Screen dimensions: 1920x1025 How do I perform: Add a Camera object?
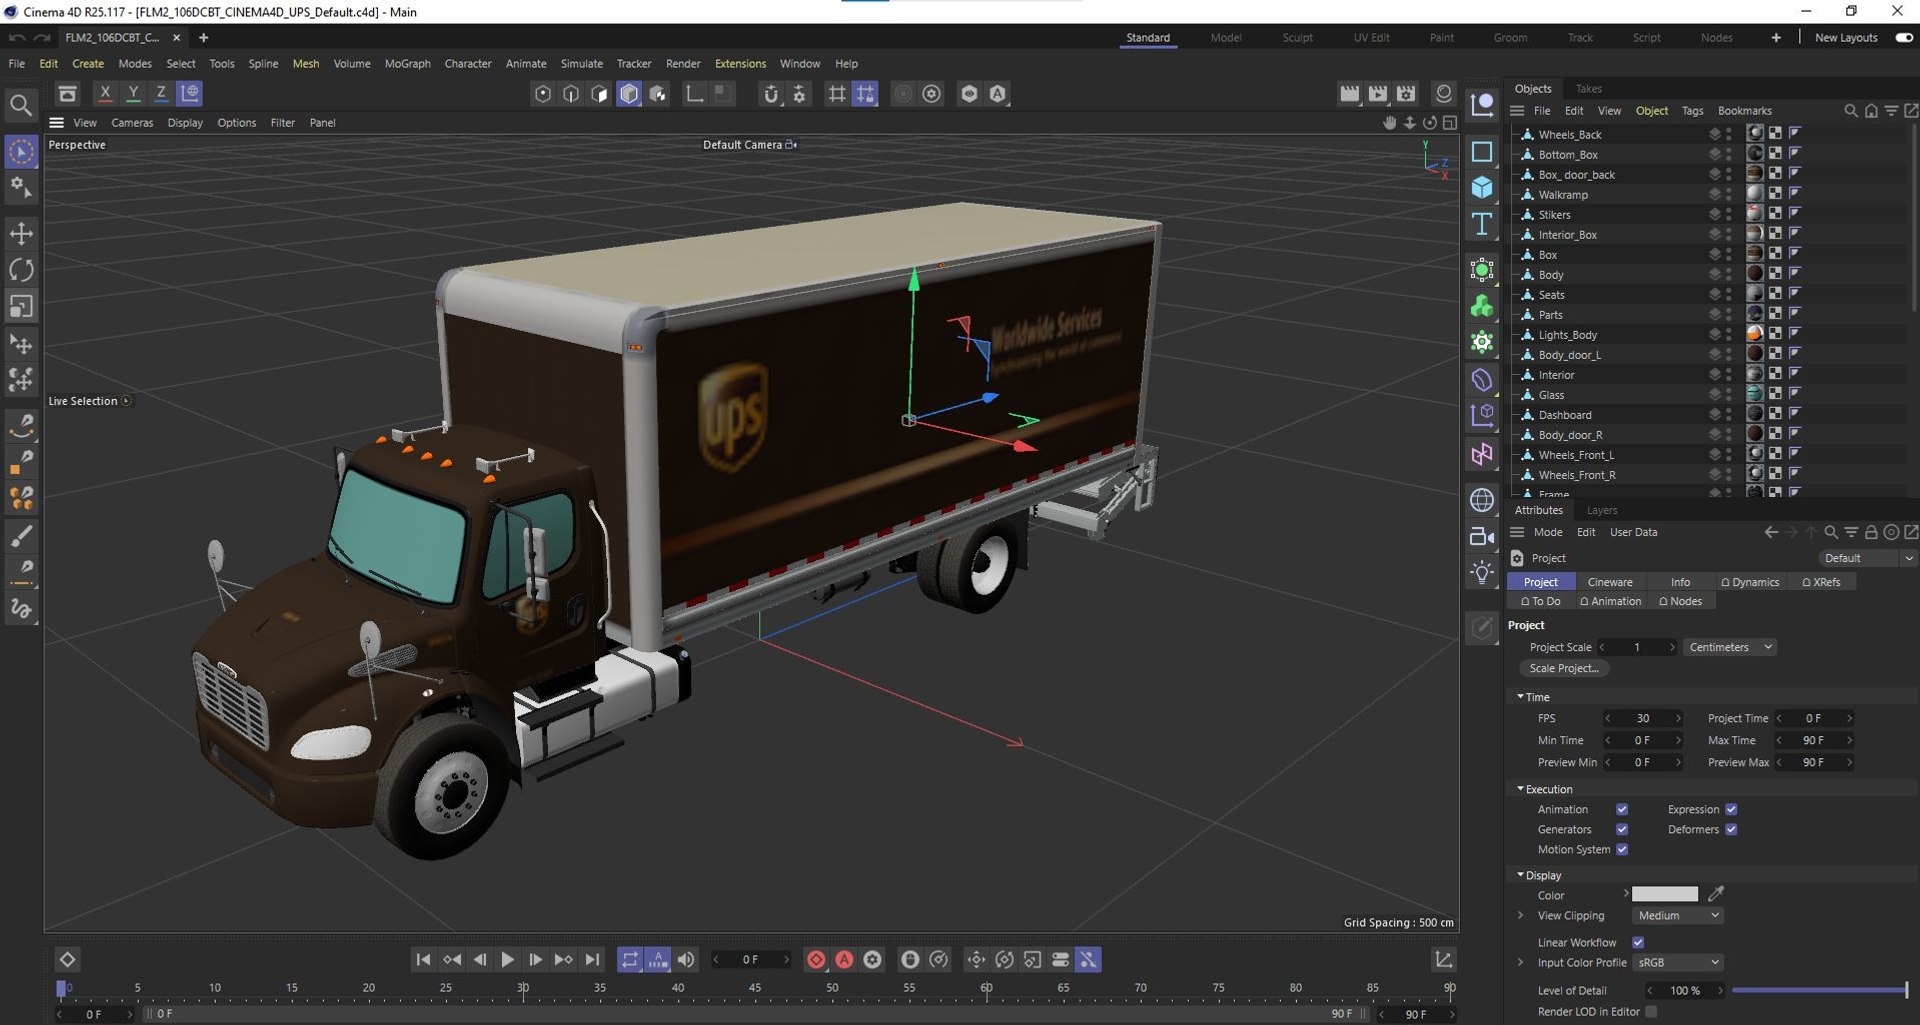coord(1482,537)
